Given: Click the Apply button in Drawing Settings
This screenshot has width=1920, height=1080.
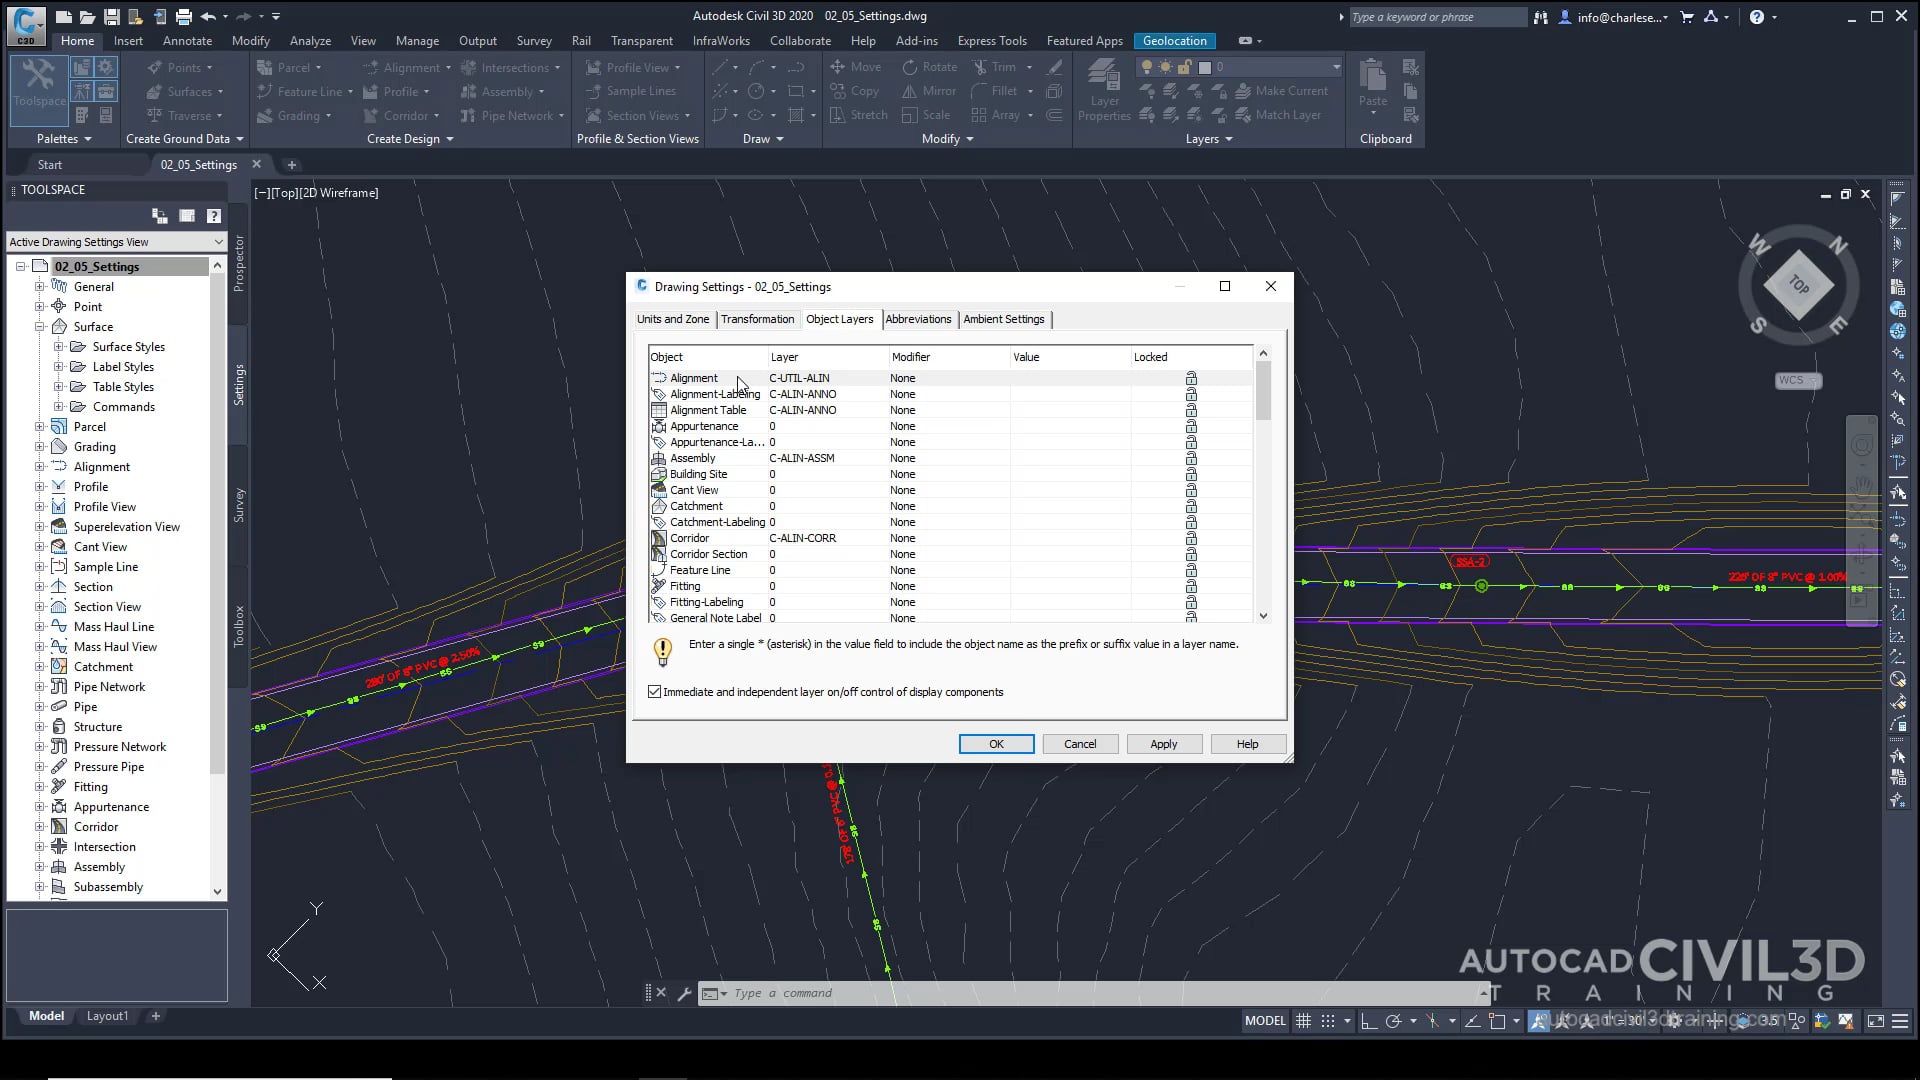Looking at the screenshot, I should point(1163,744).
